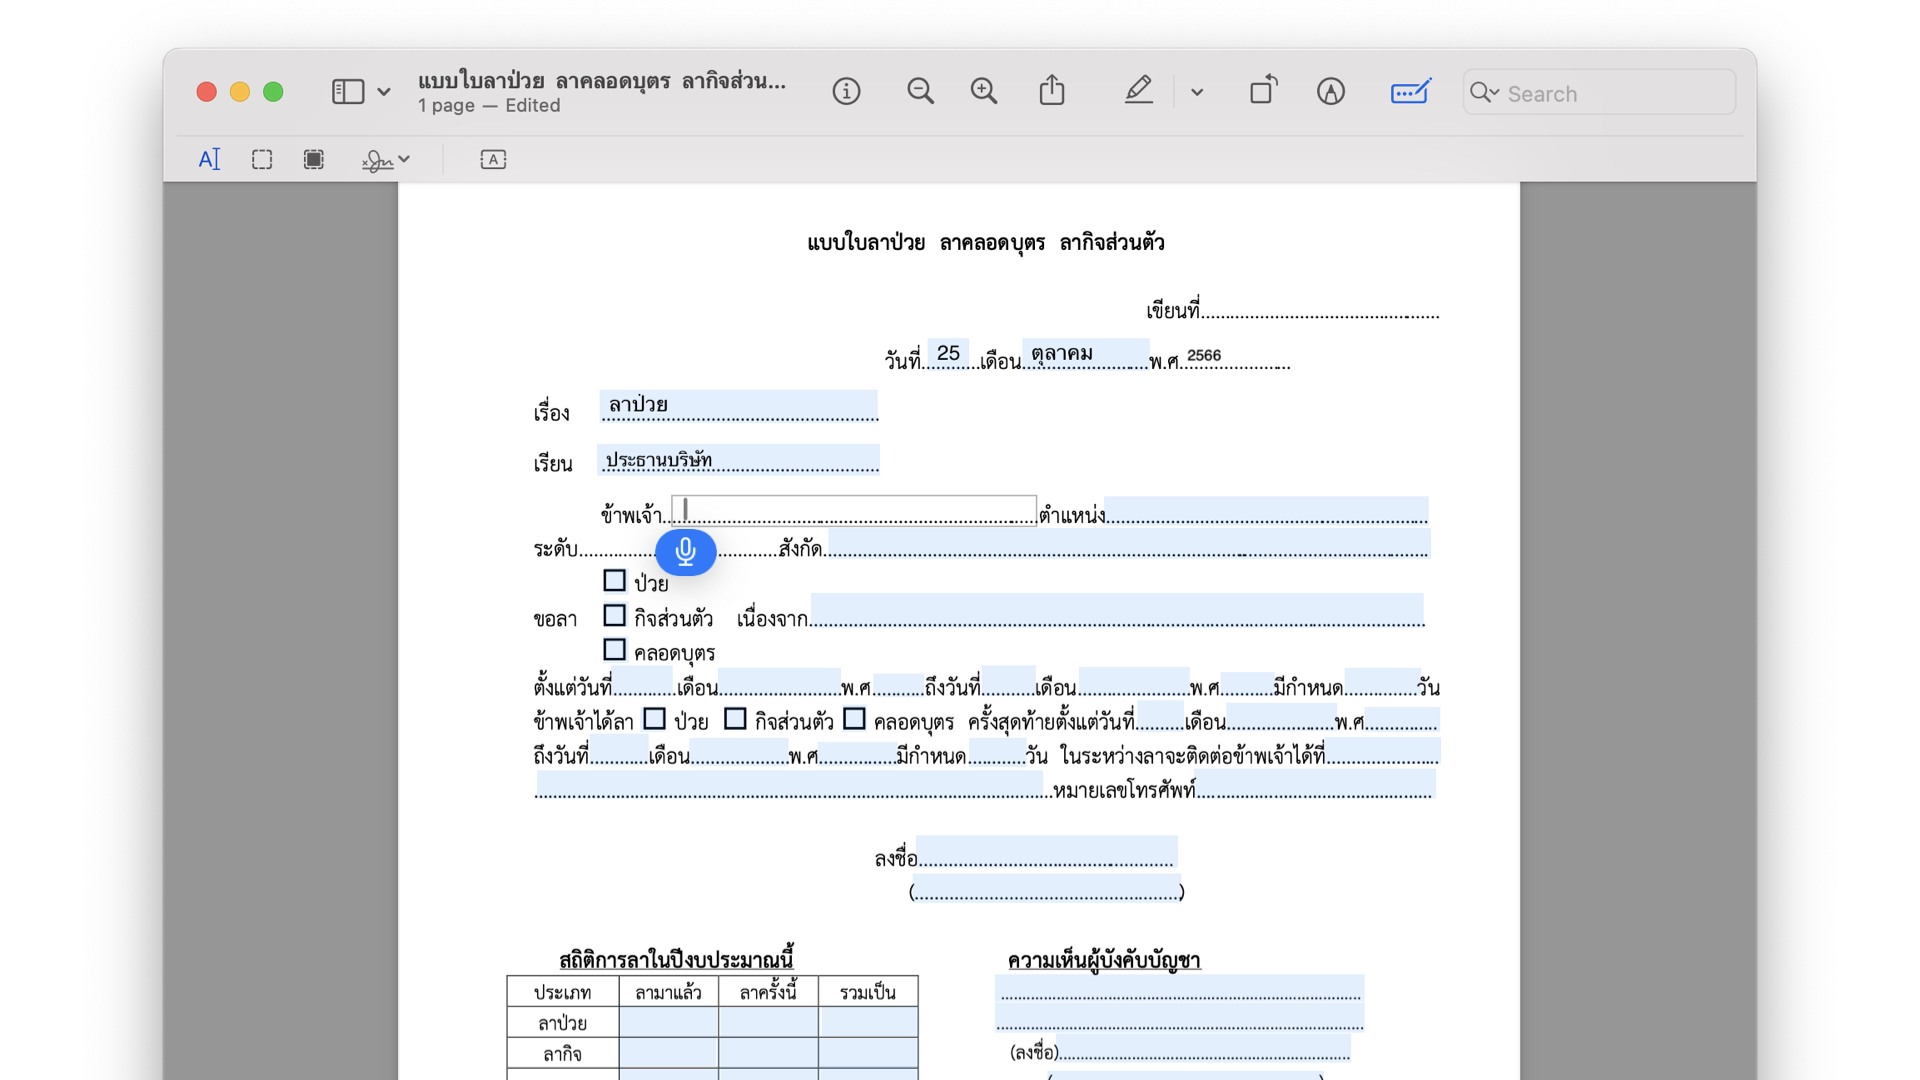The height and width of the screenshot is (1080, 1920).
Task: Select the Text Selection tool
Action: coord(209,160)
